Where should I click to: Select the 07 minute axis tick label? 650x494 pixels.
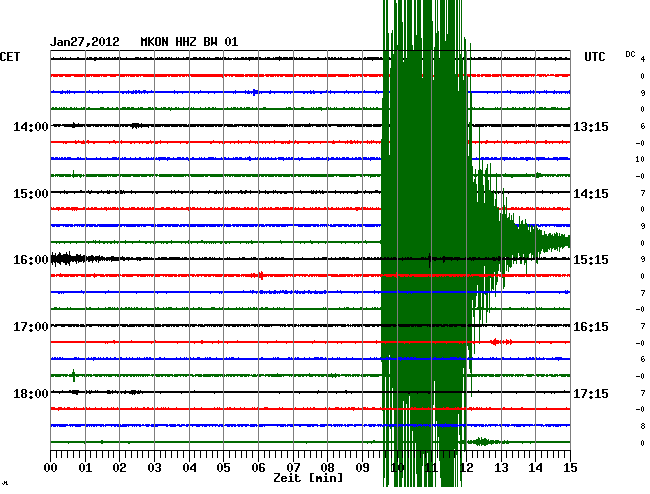point(293,467)
